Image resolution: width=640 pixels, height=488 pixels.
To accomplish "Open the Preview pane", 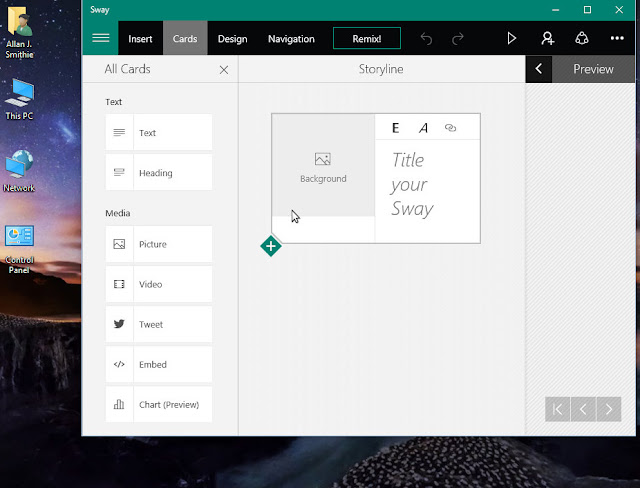I will click(593, 69).
